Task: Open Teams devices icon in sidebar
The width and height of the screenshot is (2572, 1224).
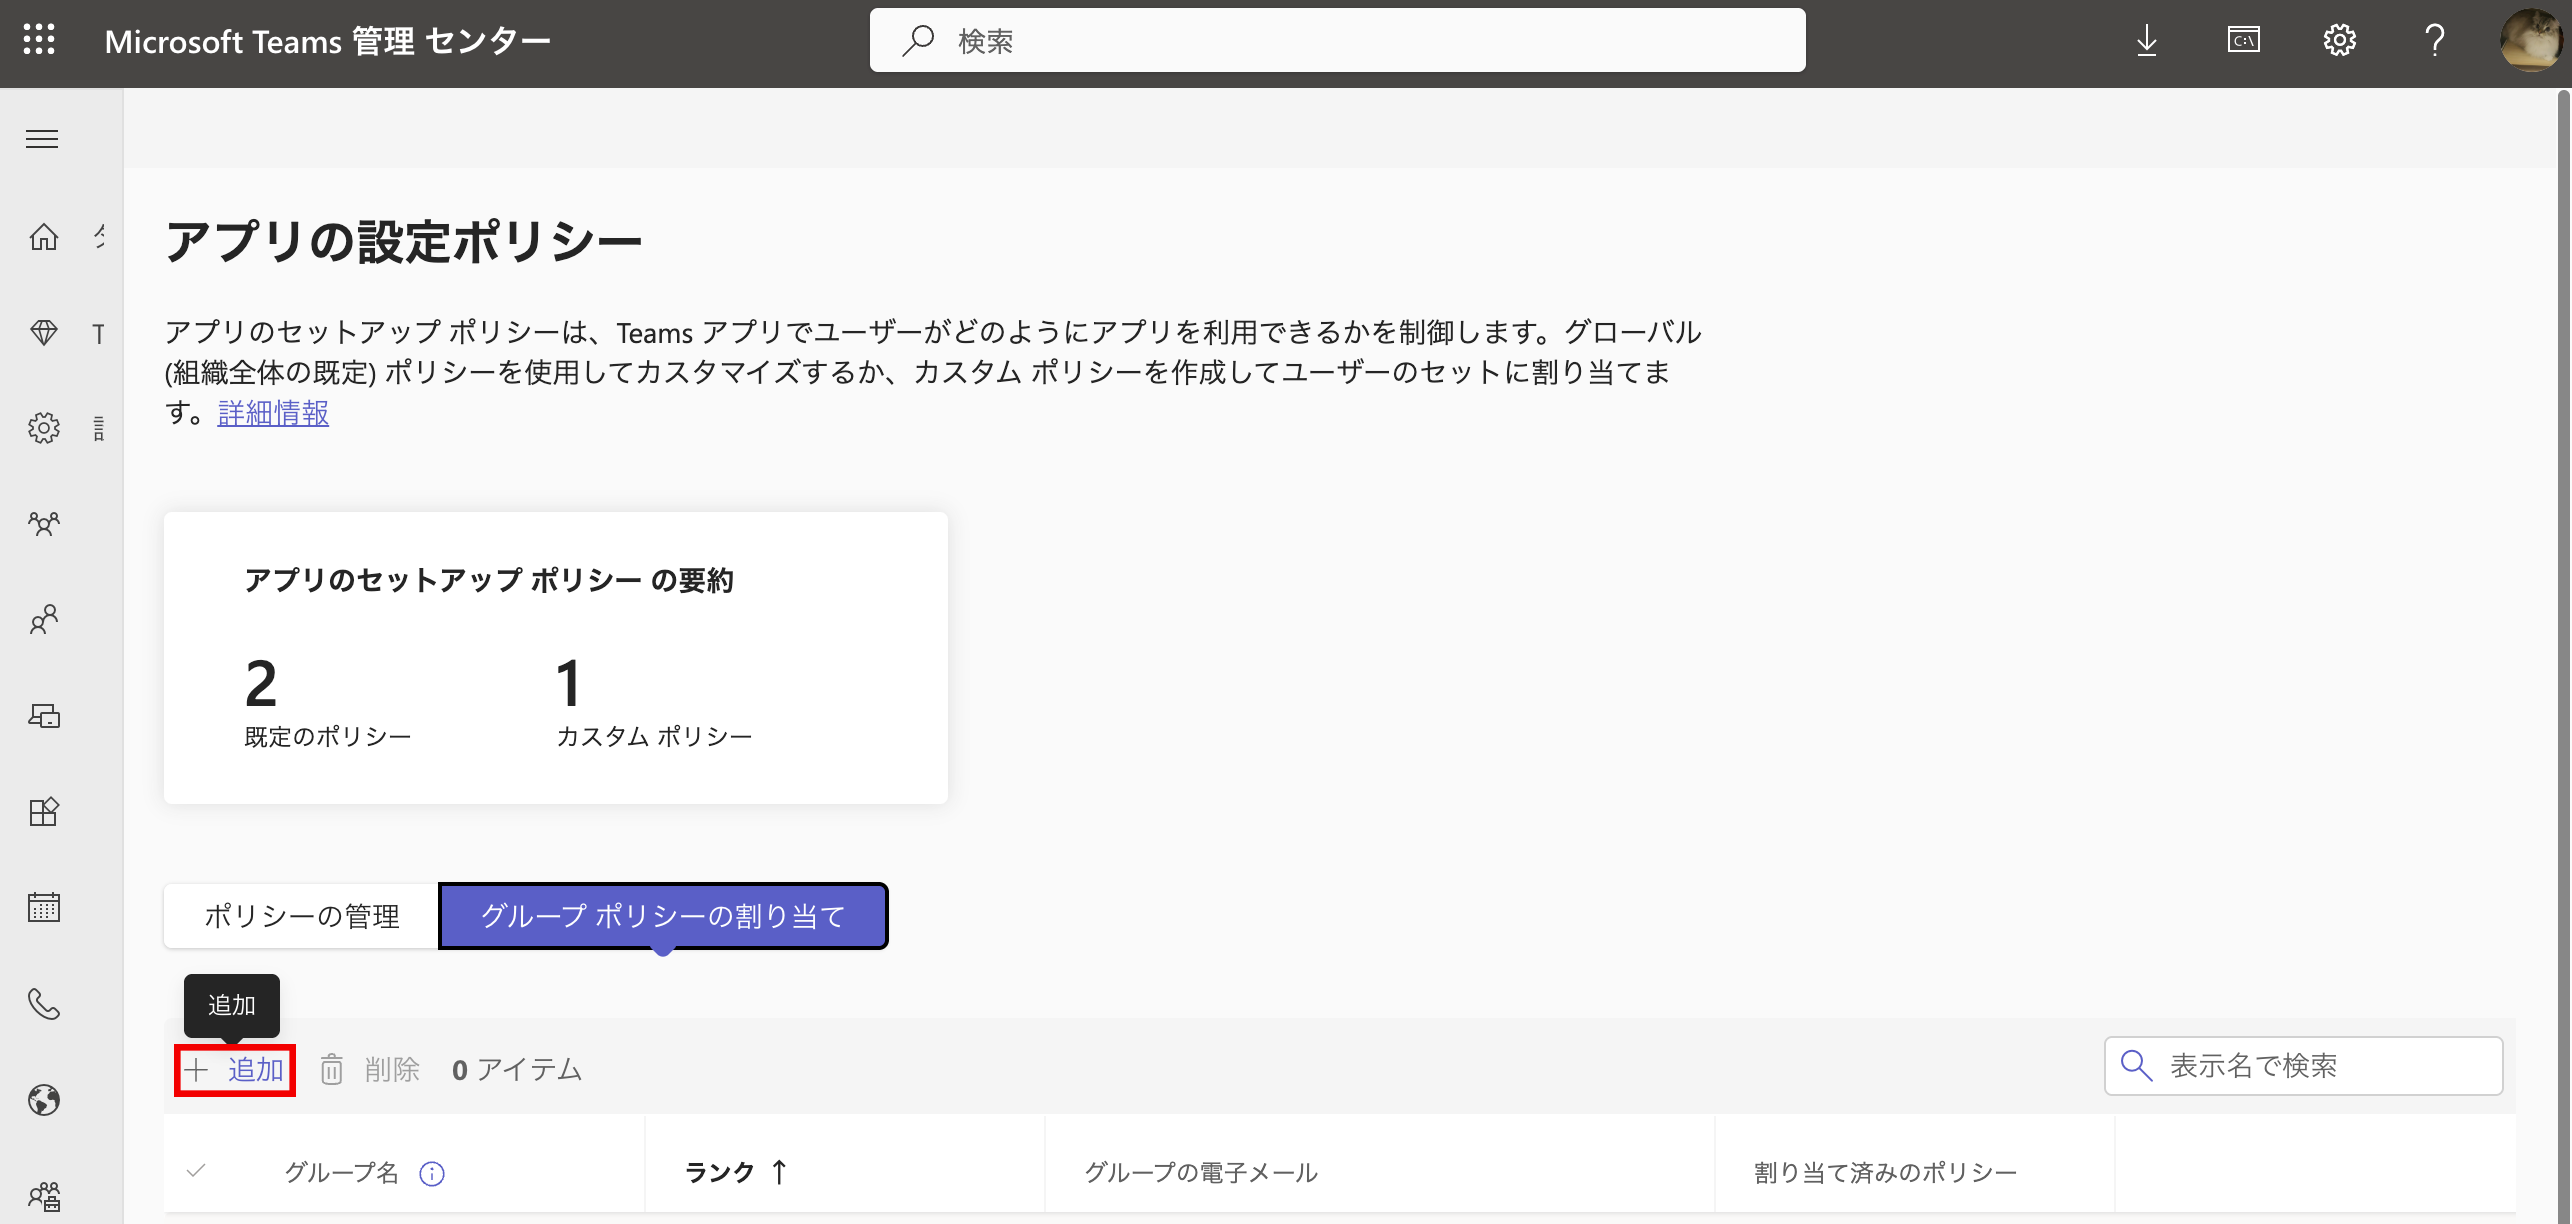Action: pyautogui.click(x=44, y=716)
